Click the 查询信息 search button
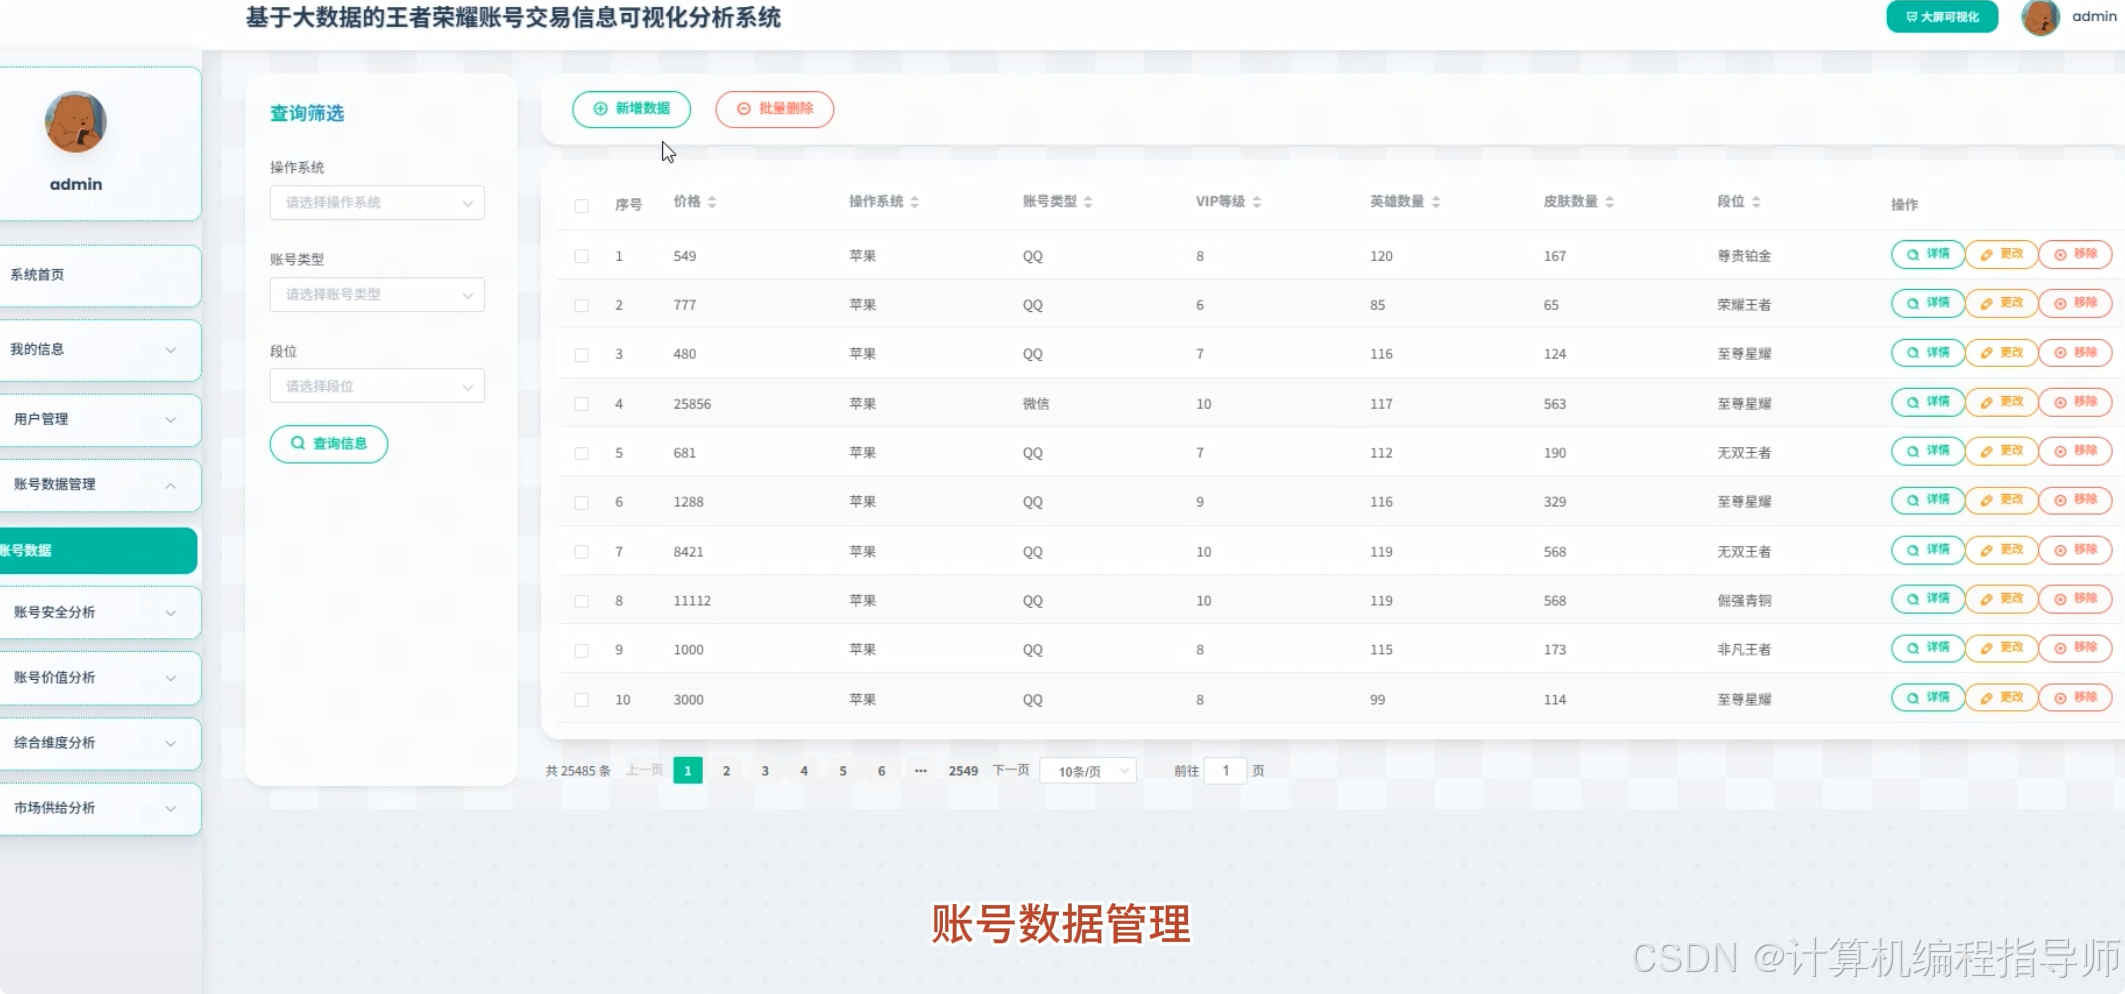 pos(329,443)
